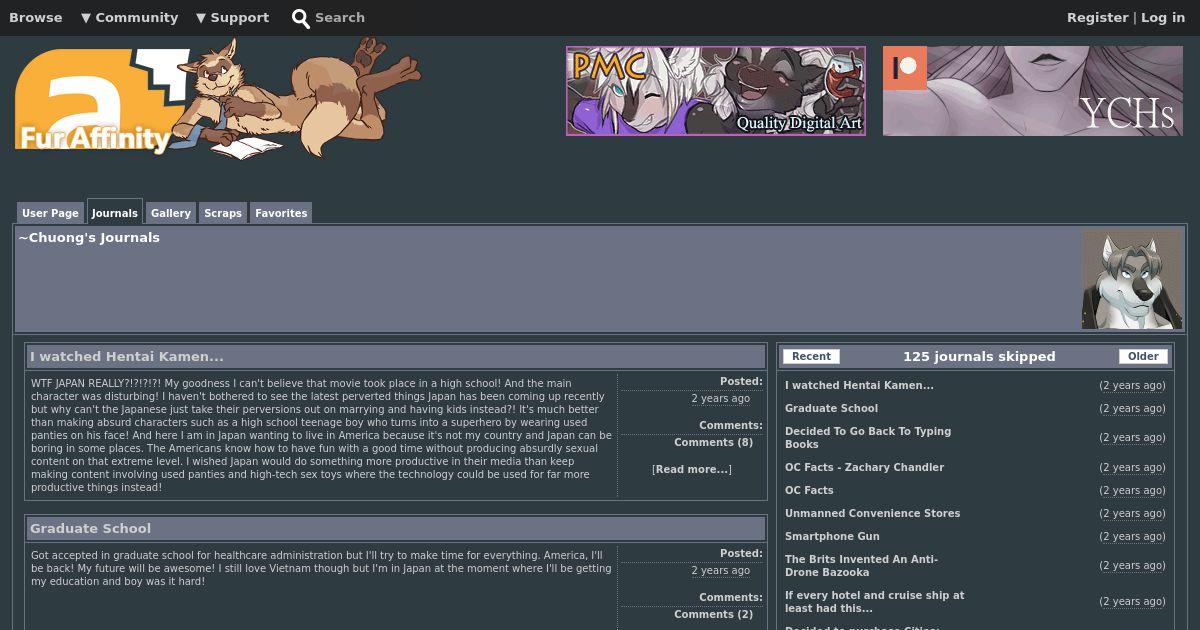Viewport: 1200px width, 630px height.
Task: Open the Browse page
Action: click(36, 17)
